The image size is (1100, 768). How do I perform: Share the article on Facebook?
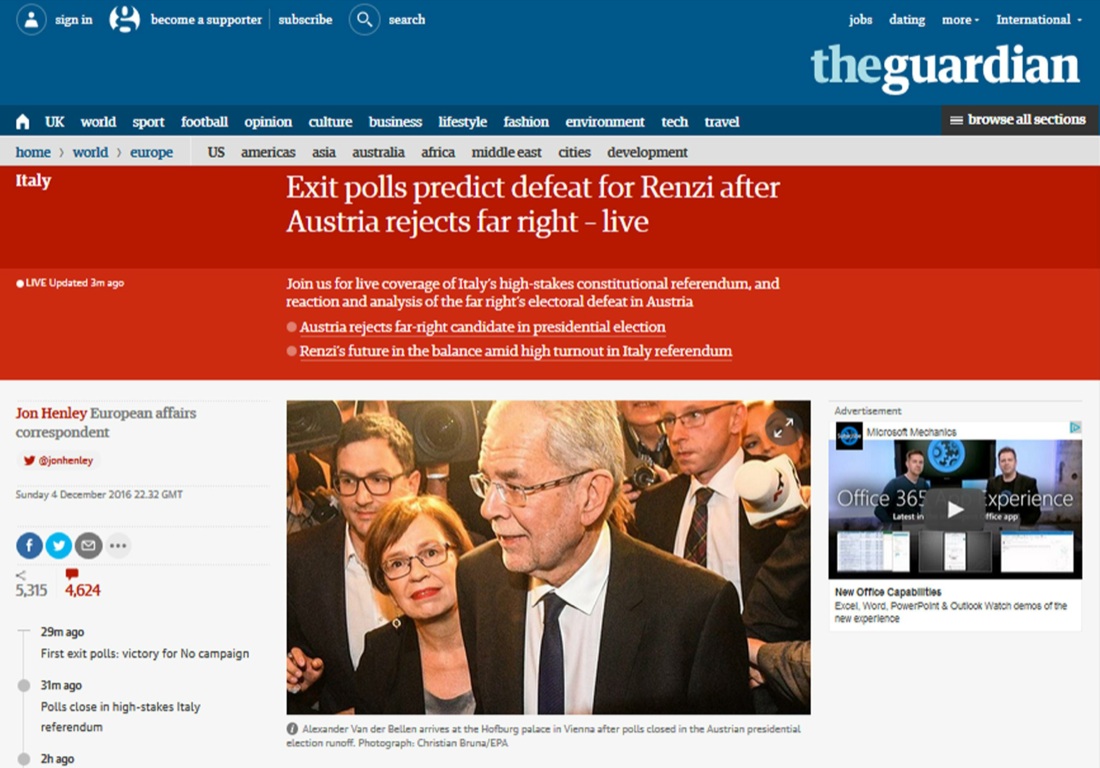29,545
